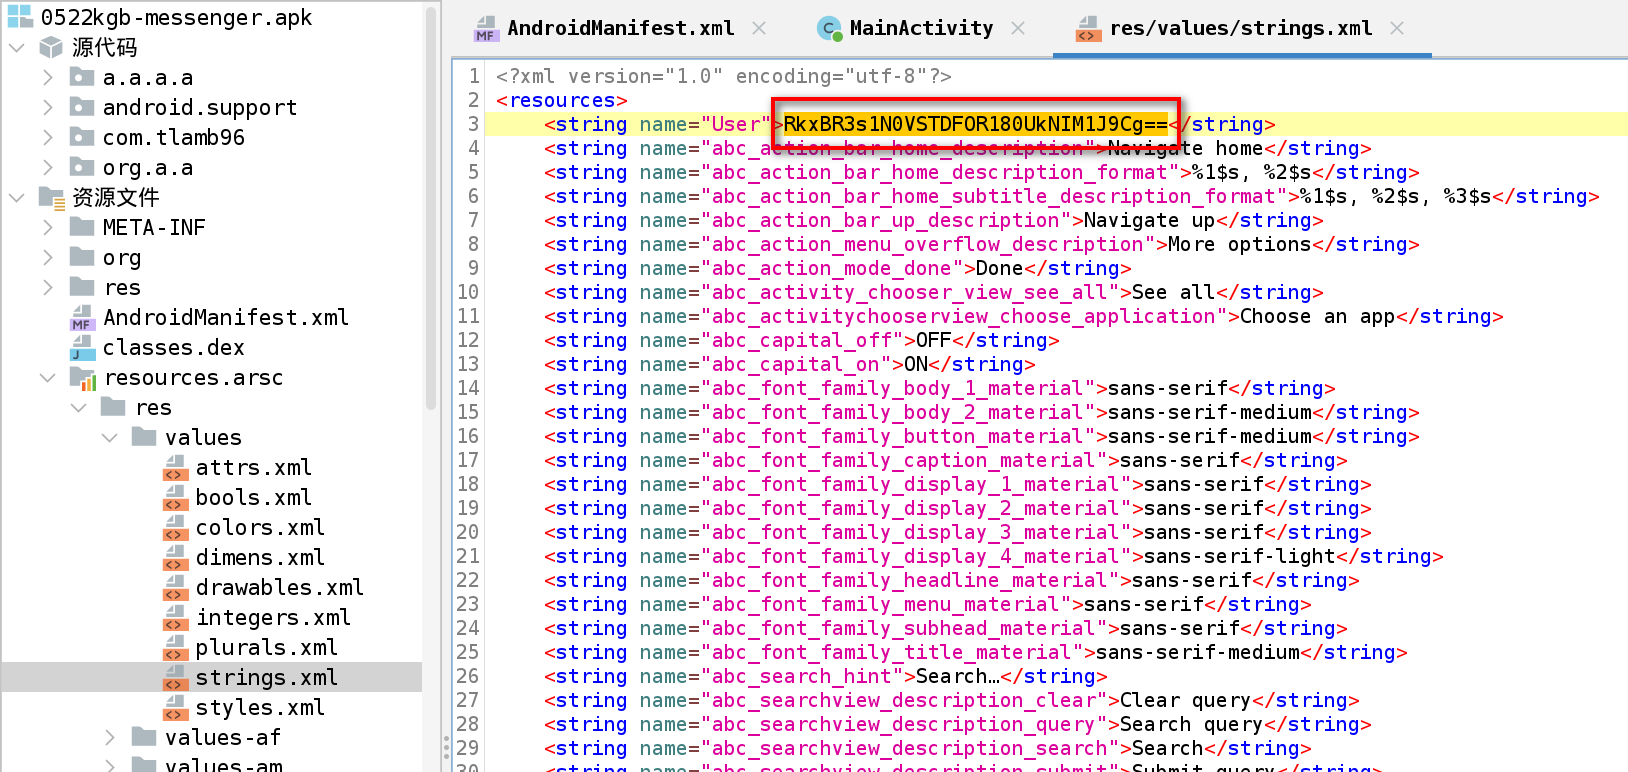Click the attrs.xml file icon
This screenshot has height=772, width=1628.
click(x=176, y=467)
